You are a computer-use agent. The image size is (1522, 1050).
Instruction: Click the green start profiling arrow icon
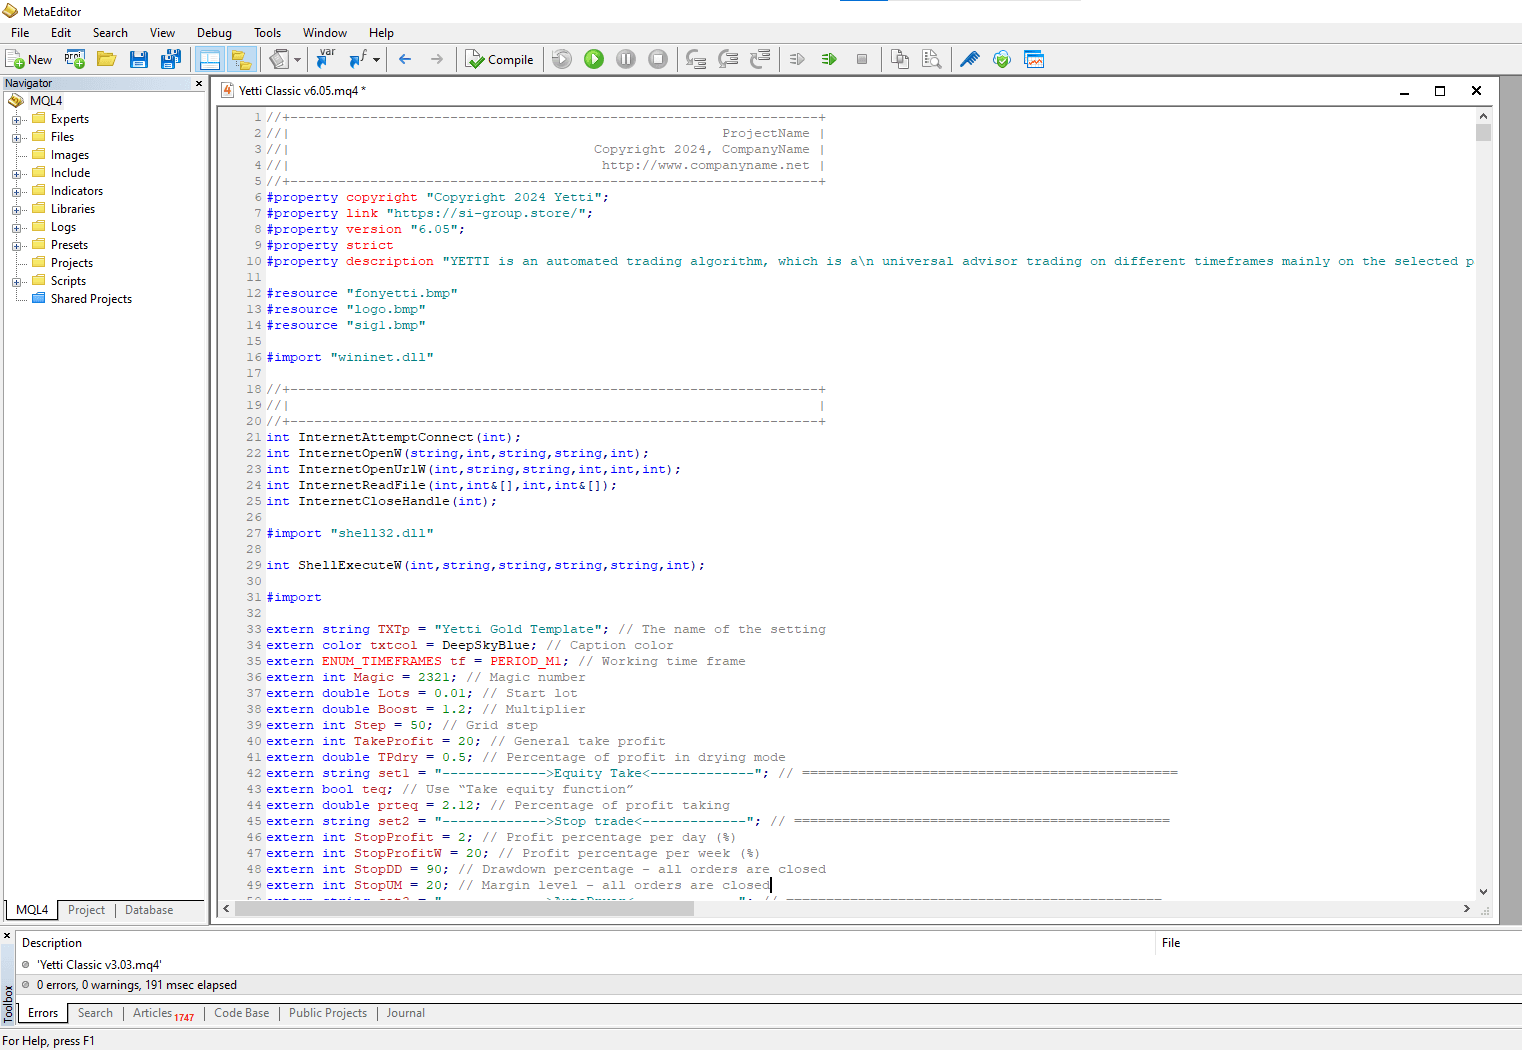pyautogui.click(x=829, y=60)
